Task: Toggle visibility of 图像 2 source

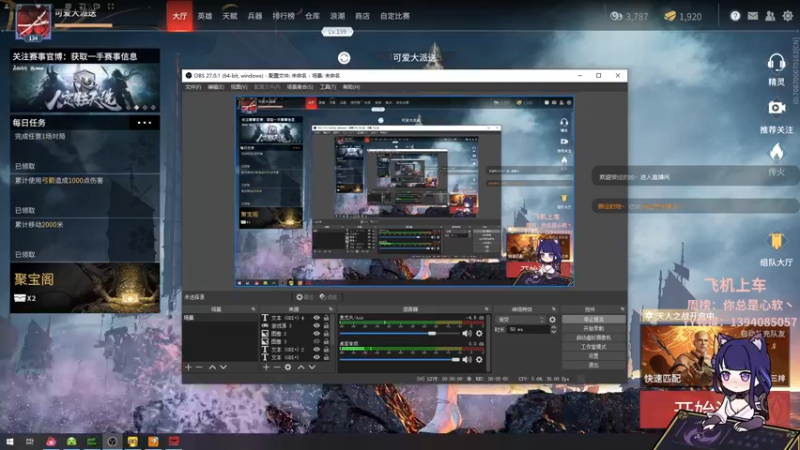Action: tap(317, 334)
